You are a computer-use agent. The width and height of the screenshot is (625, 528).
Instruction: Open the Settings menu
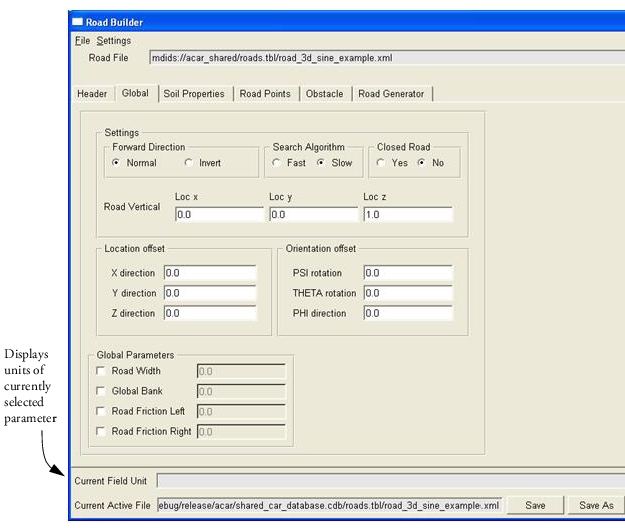[114, 41]
